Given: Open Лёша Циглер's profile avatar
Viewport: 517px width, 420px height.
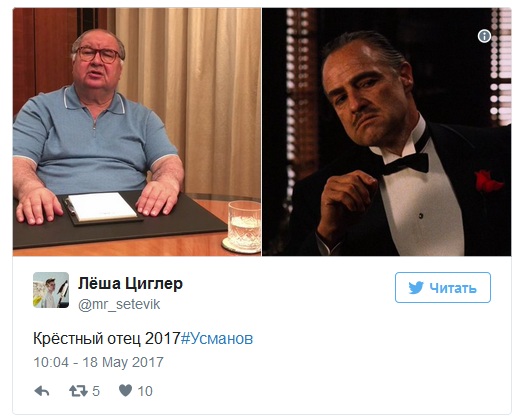Looking at the screenshot, I should click(x=51, y=290).
